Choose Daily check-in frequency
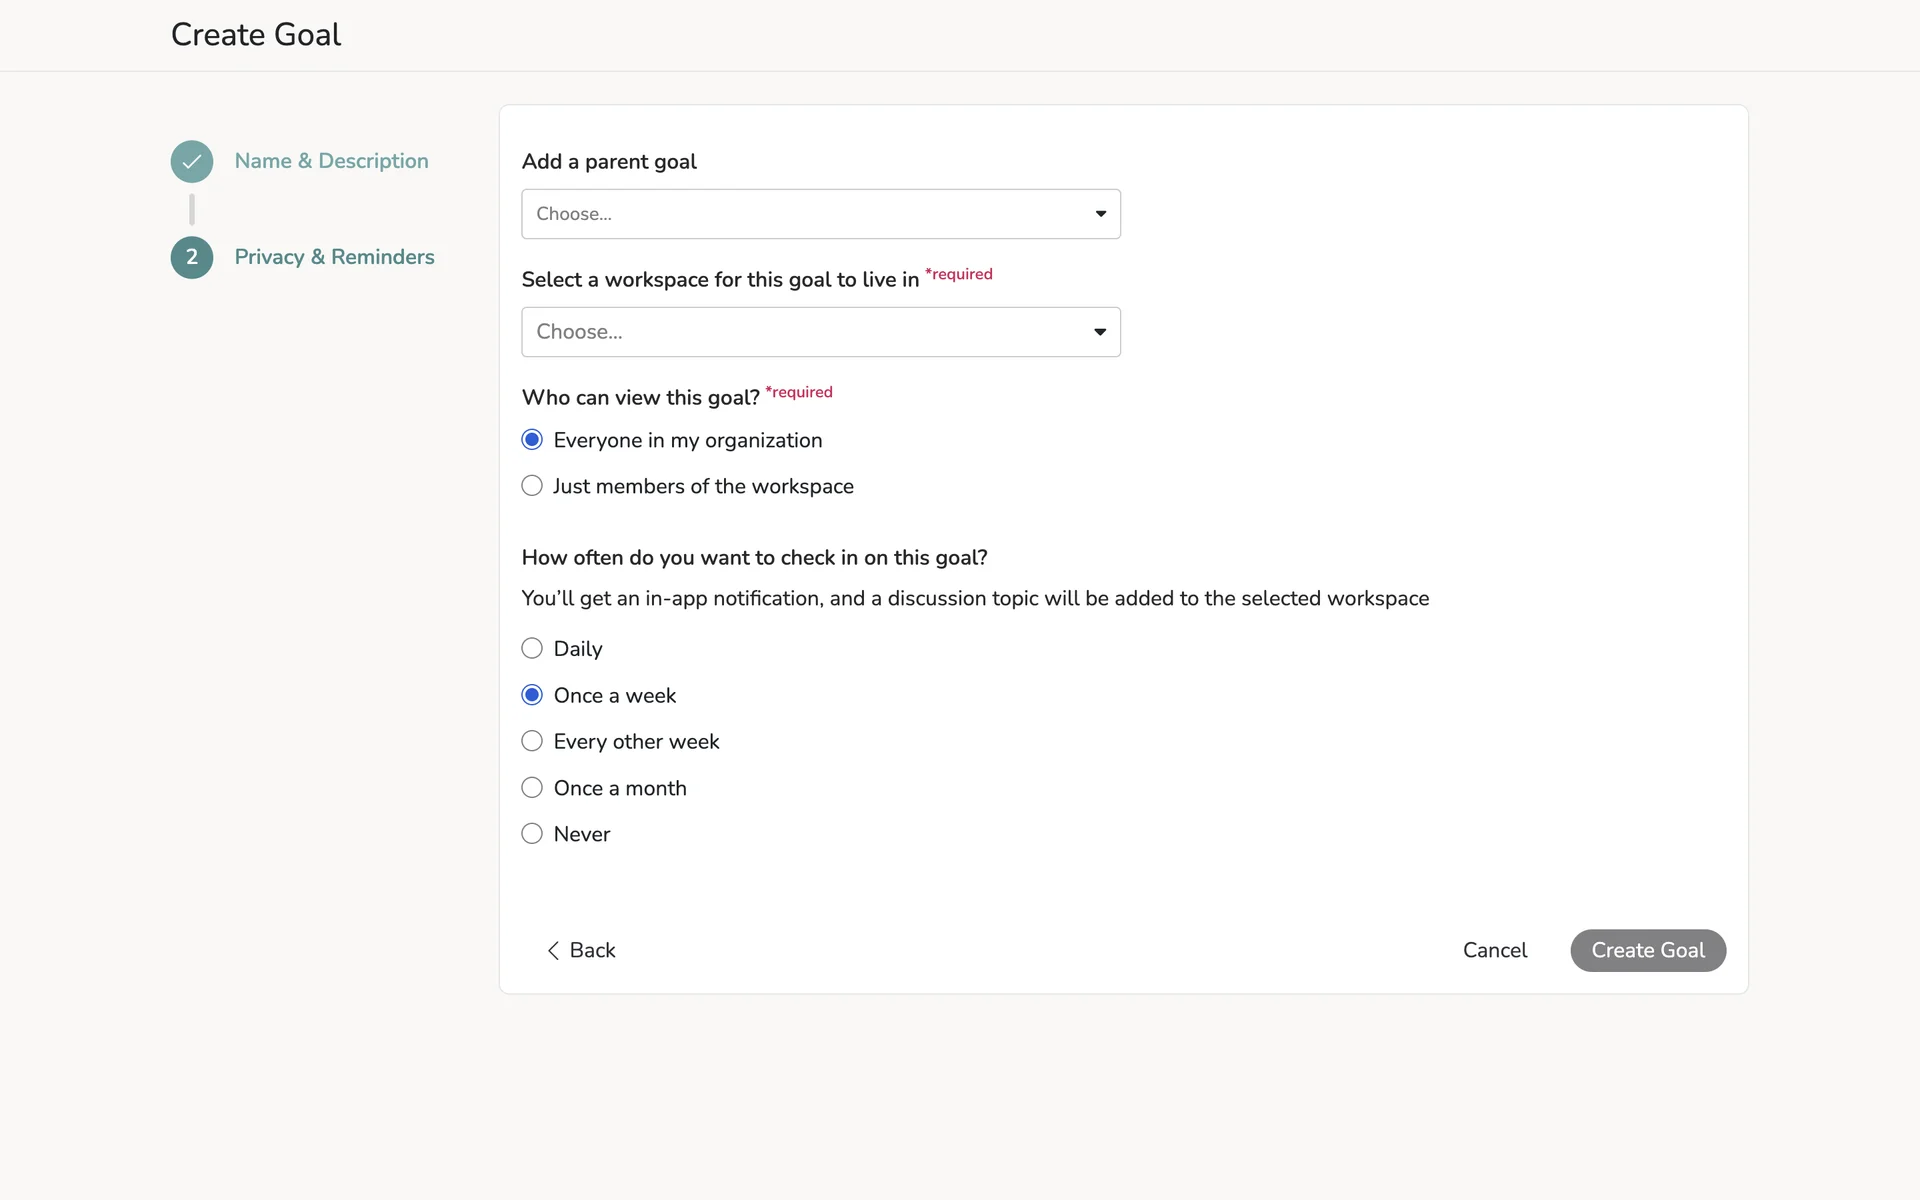The height and width of the screenshot is (1200, 1920). click(x=532, y=648)
